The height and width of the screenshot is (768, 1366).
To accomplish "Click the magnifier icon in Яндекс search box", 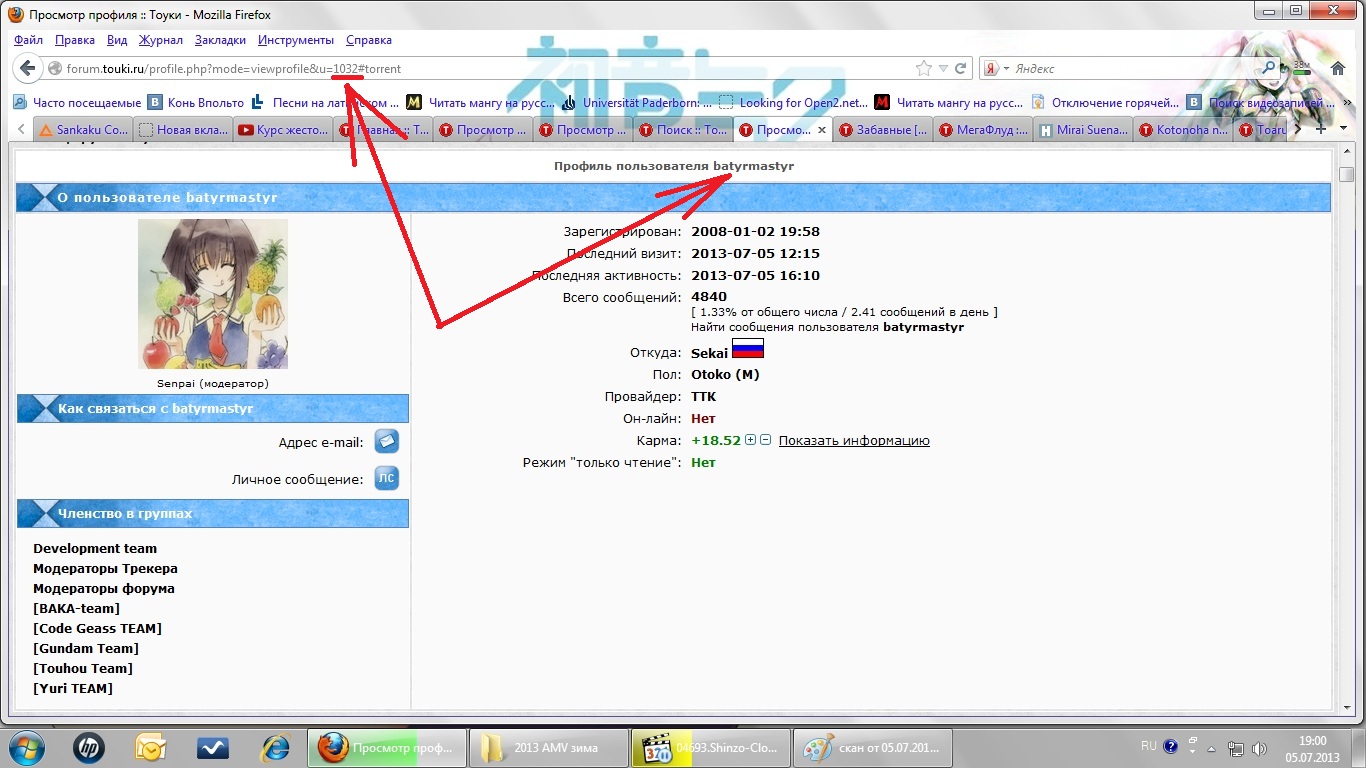I will [x=1269, y=68].
